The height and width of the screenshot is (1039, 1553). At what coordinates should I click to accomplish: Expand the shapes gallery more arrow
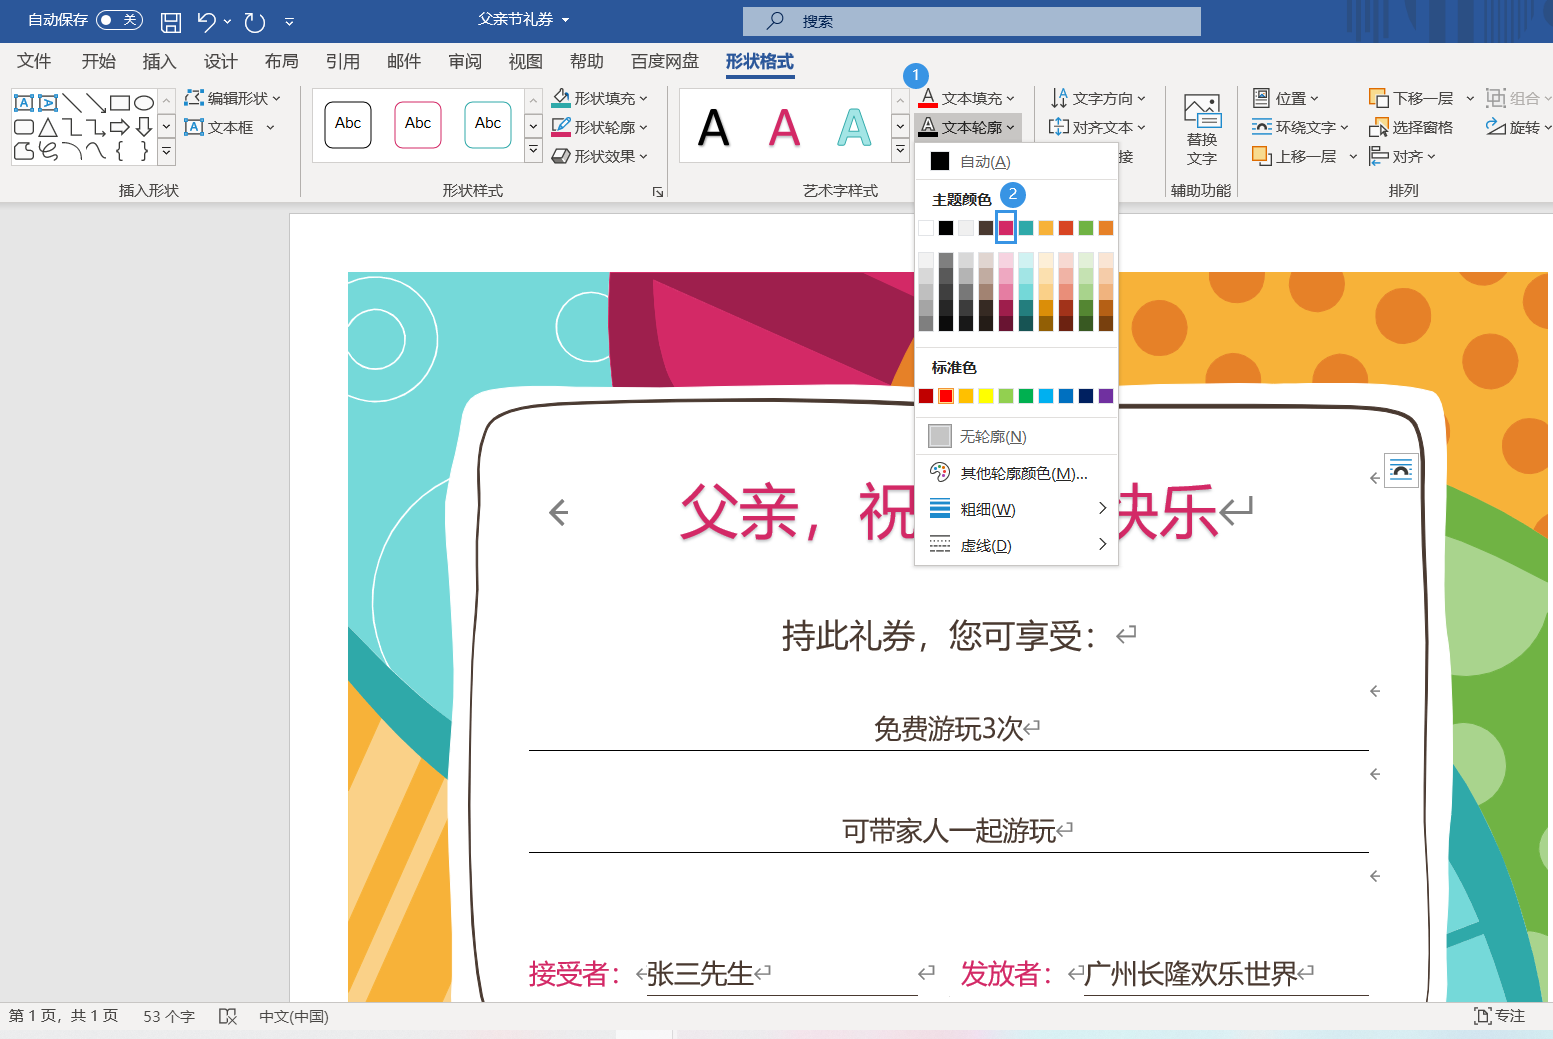(167, 151)
